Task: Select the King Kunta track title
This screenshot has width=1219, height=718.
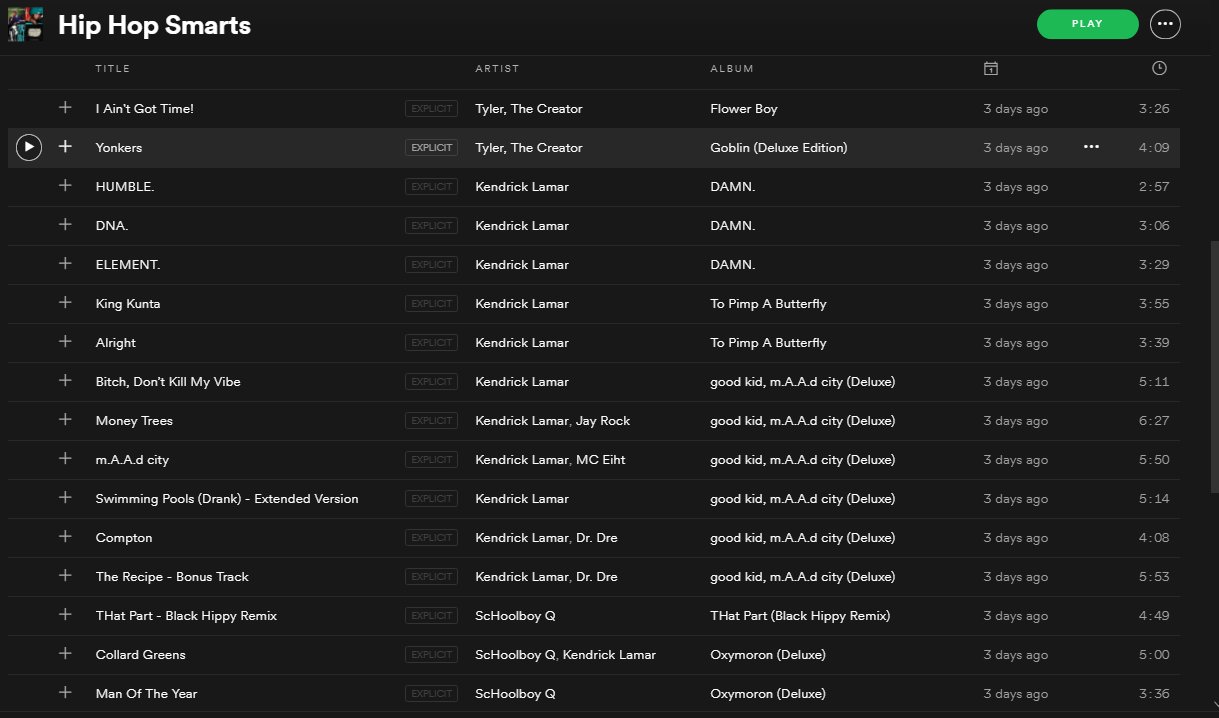Action: (128, 304)
